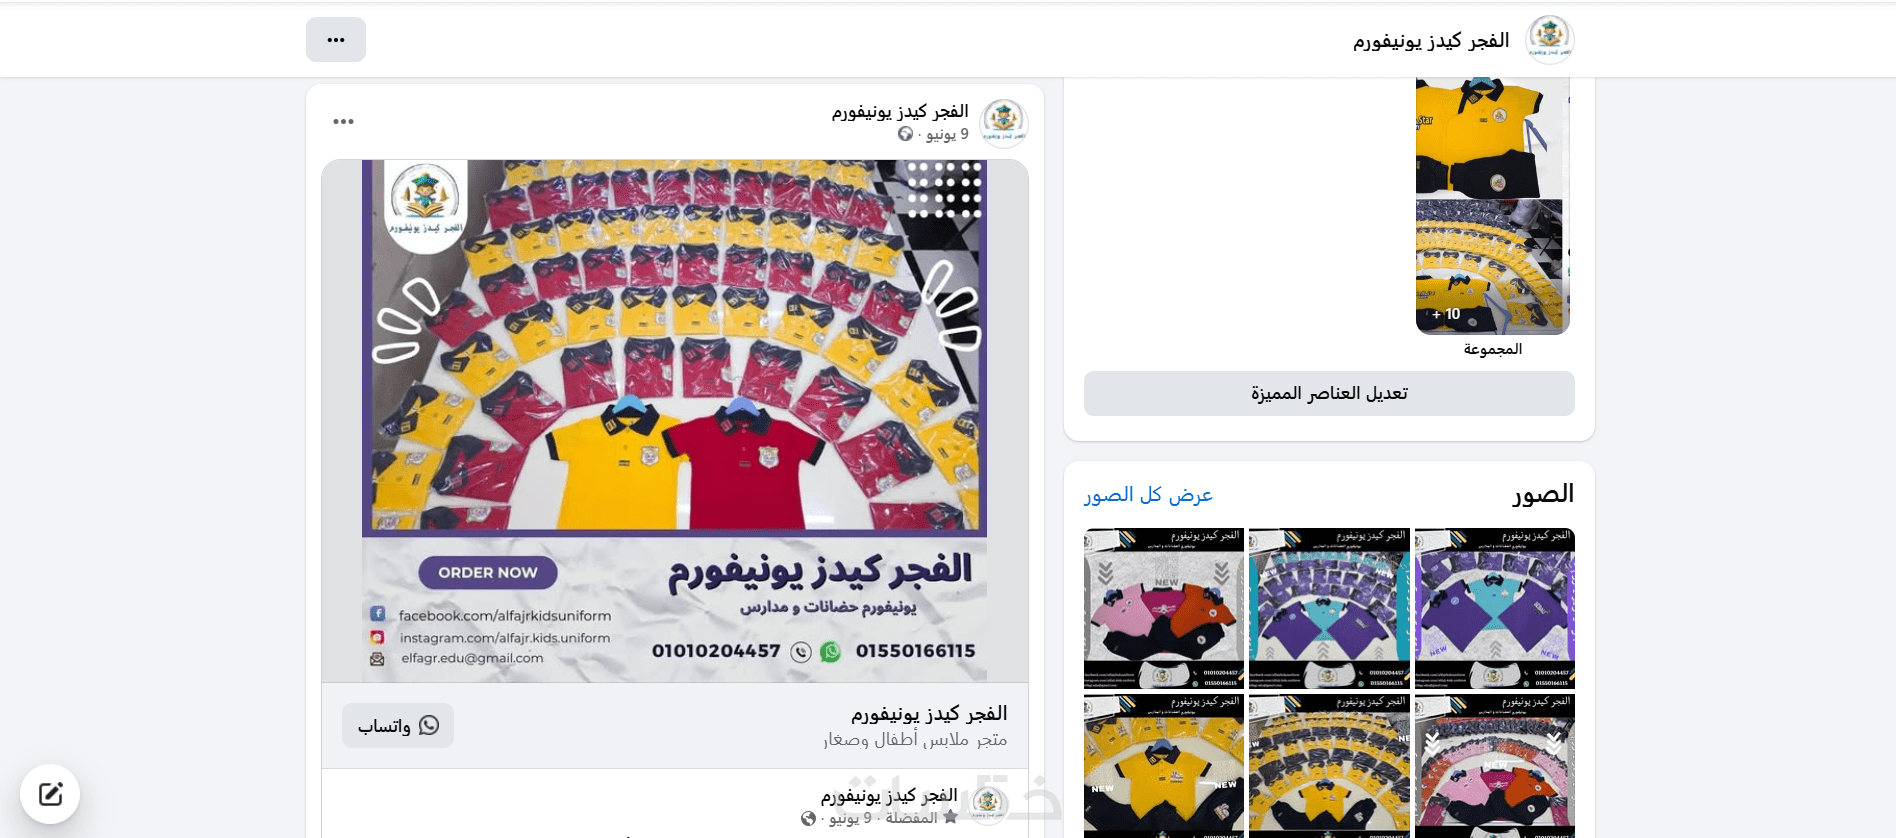Click the WhatsApp button under the post
1896x838 pixels.
pyautogui.click(x=398, y=725)
